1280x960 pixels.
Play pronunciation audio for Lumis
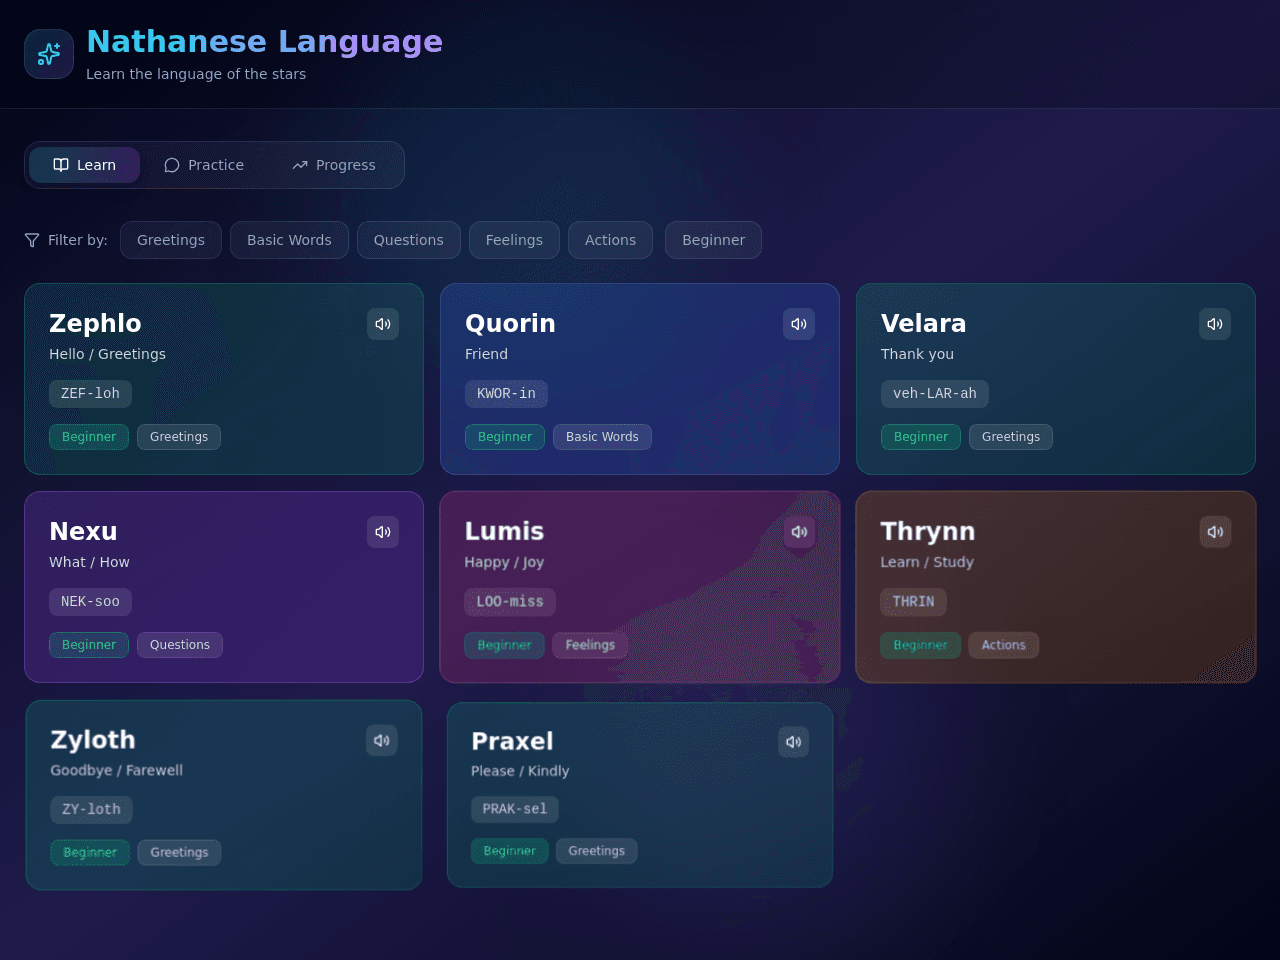pos(799,532)
